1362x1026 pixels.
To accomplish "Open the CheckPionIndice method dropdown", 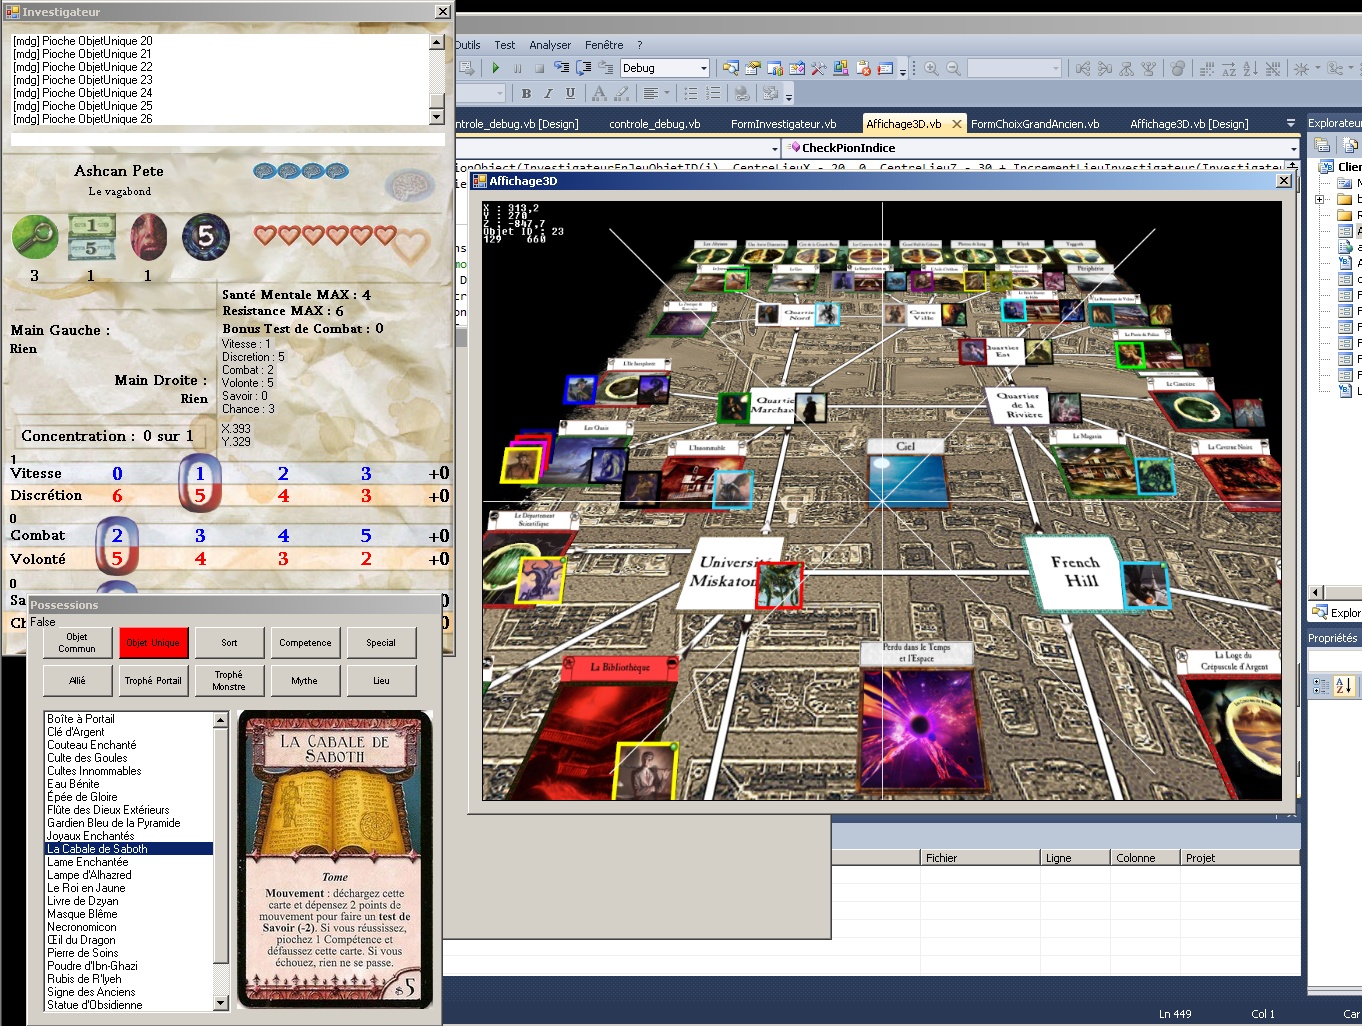I will [x=1293, y=148].
